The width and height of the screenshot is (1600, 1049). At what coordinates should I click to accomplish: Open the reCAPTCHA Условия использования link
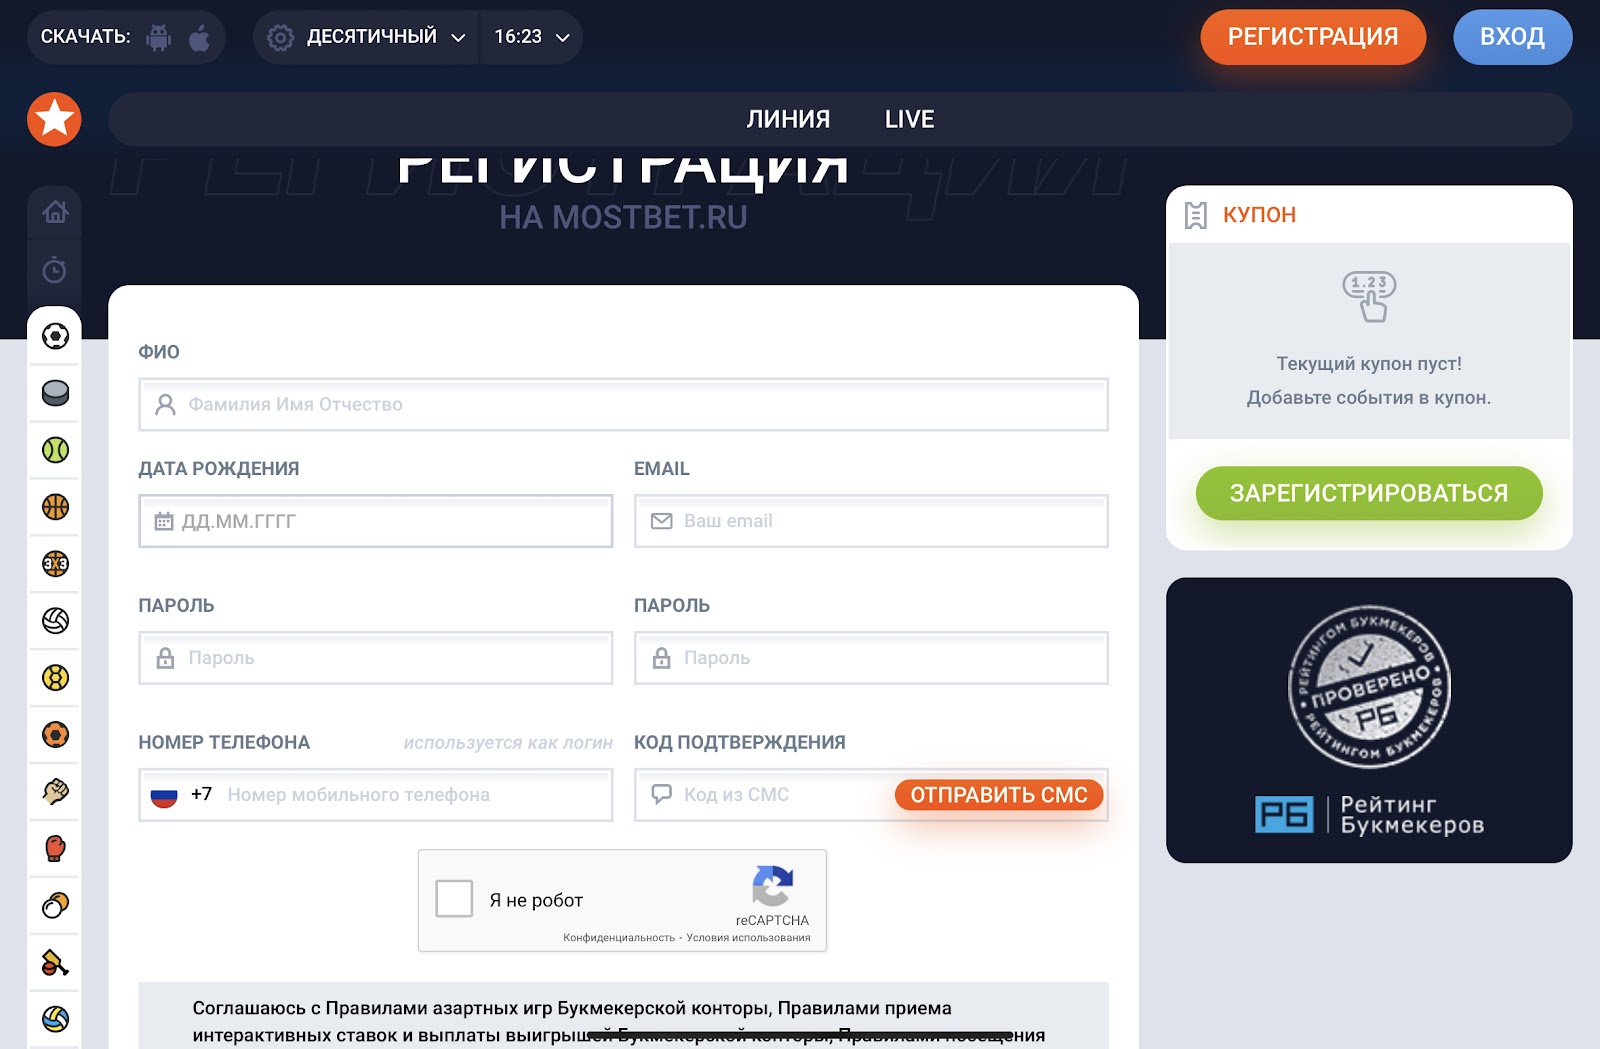point(748,938)
